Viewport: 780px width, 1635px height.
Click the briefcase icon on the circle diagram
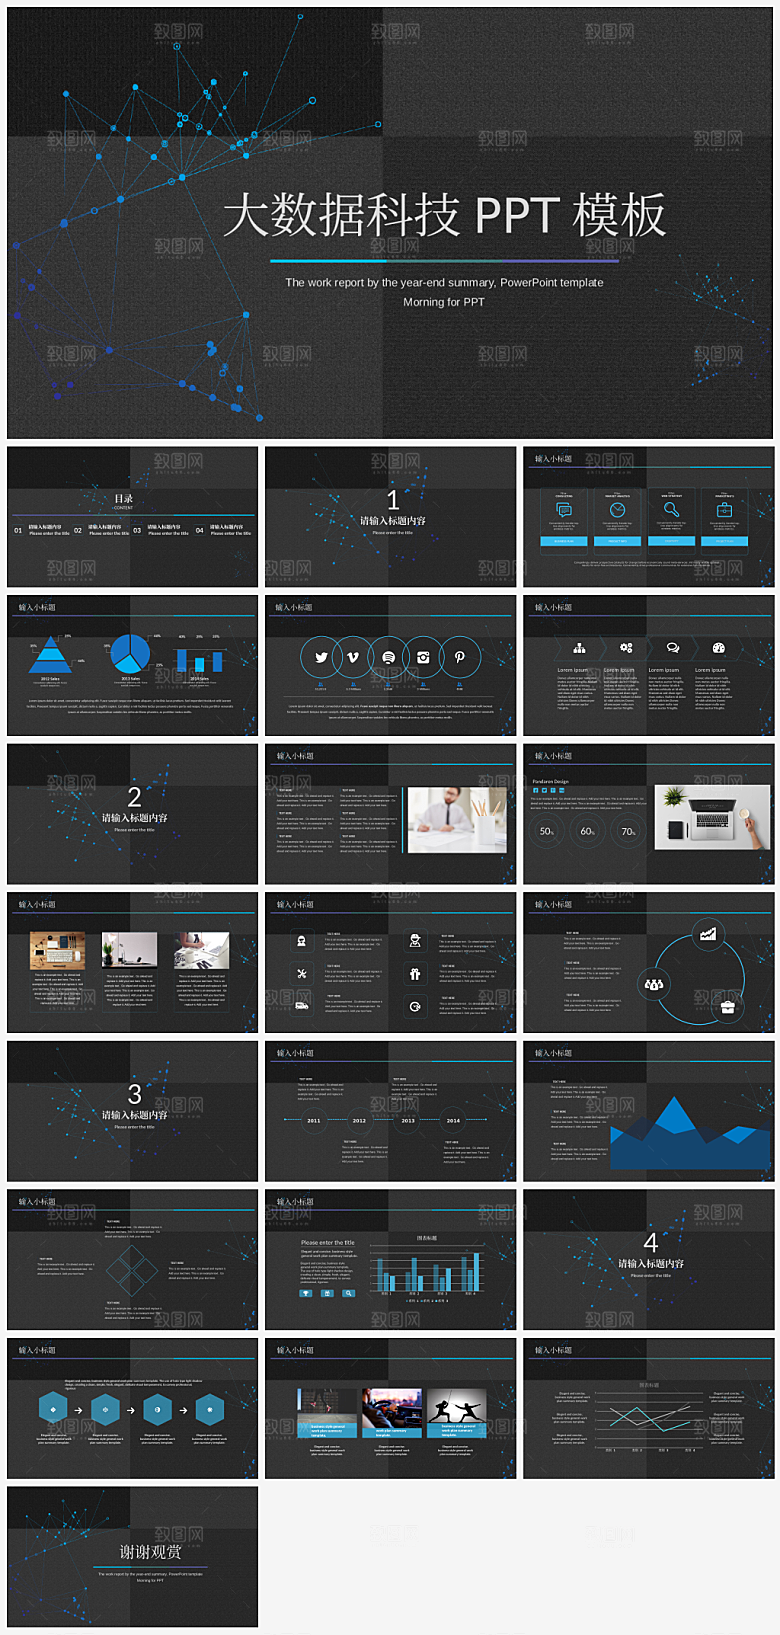[x=727, y=1007]
